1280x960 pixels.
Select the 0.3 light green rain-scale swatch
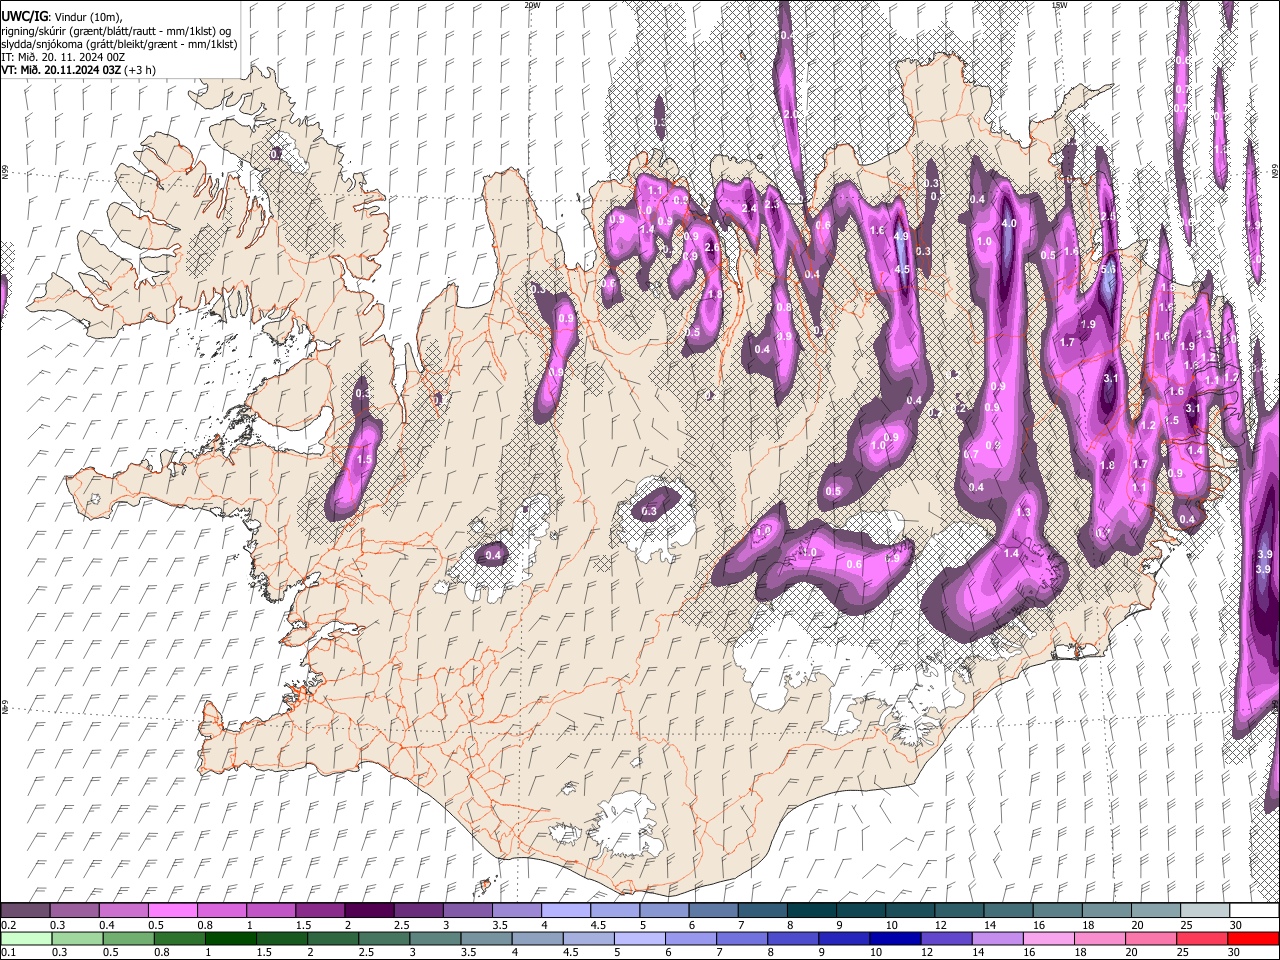(77, 938)
